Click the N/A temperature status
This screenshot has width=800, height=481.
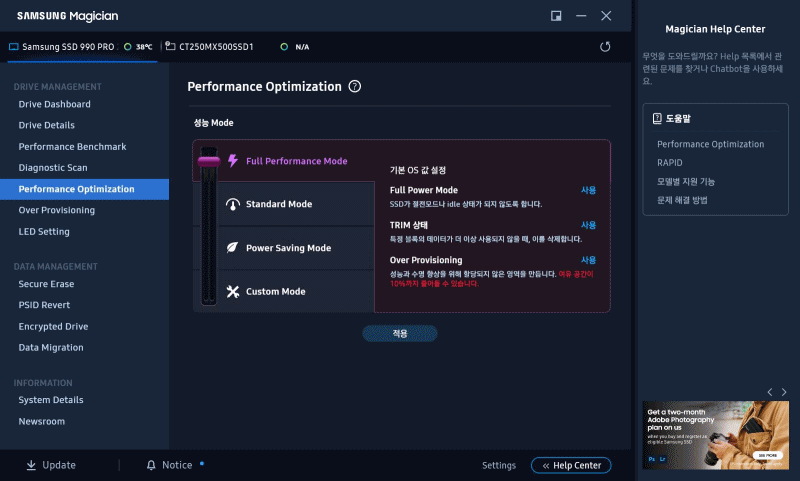tap(302, 47)
